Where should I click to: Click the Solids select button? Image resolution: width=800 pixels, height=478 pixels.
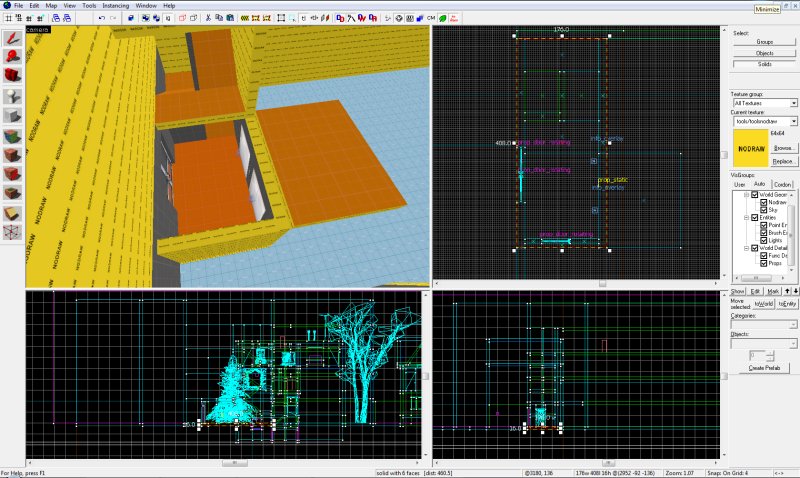tap(764, 64)
